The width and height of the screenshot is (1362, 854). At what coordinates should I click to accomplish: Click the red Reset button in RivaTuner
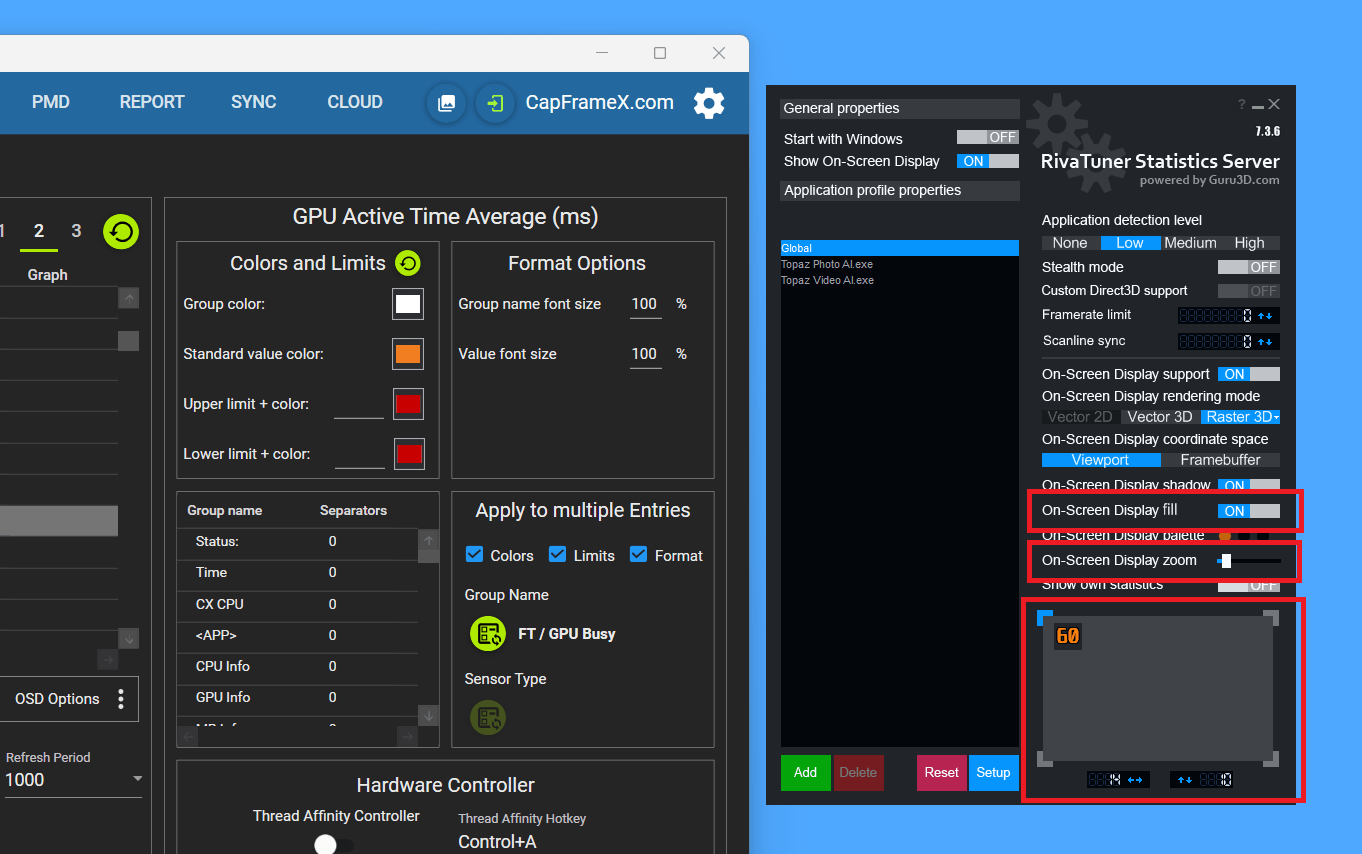(942, 772)
